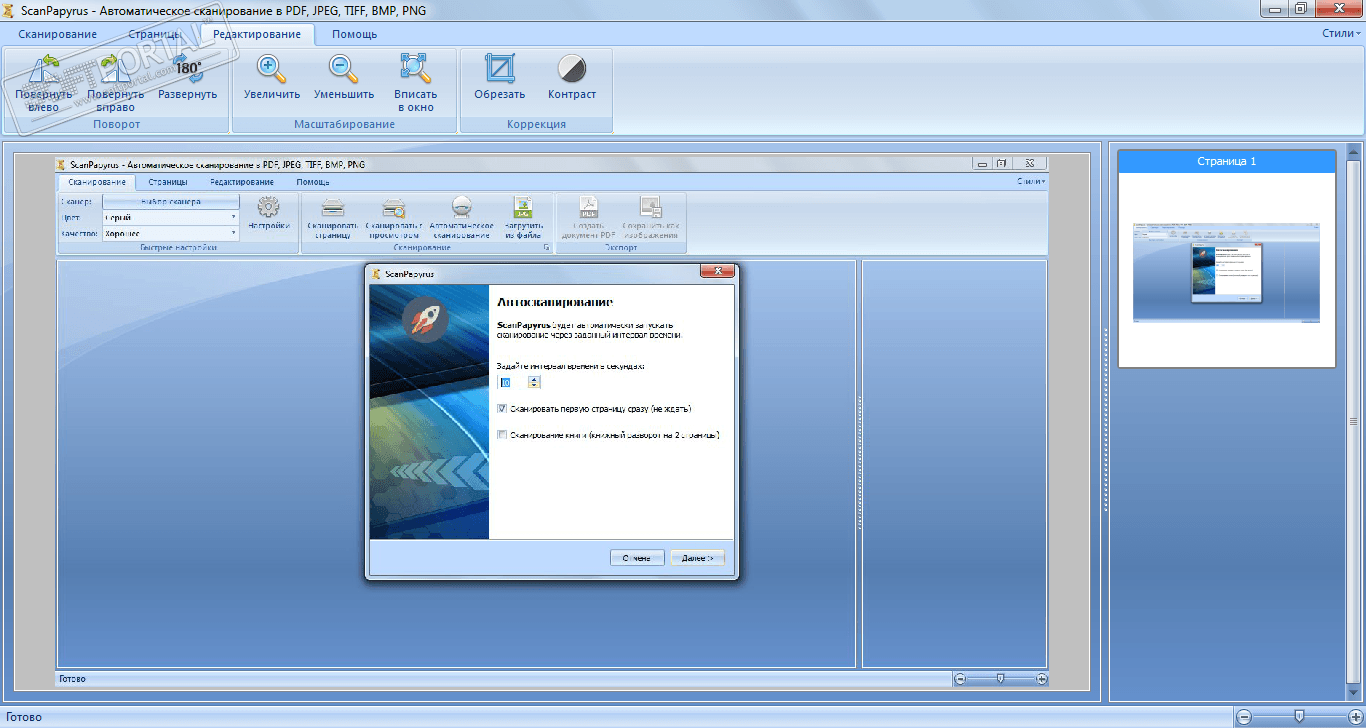
Task: Click the Готово text in the main status bar
Action: tap(22, 717)
